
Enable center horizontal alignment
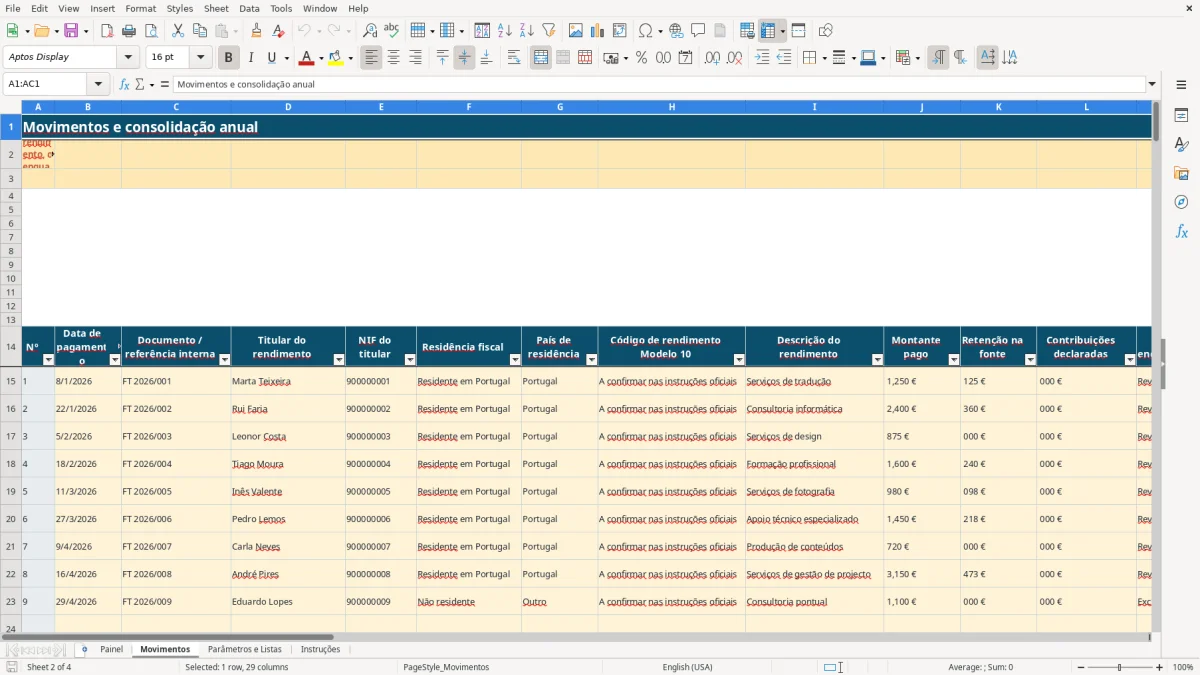(394, 58)
